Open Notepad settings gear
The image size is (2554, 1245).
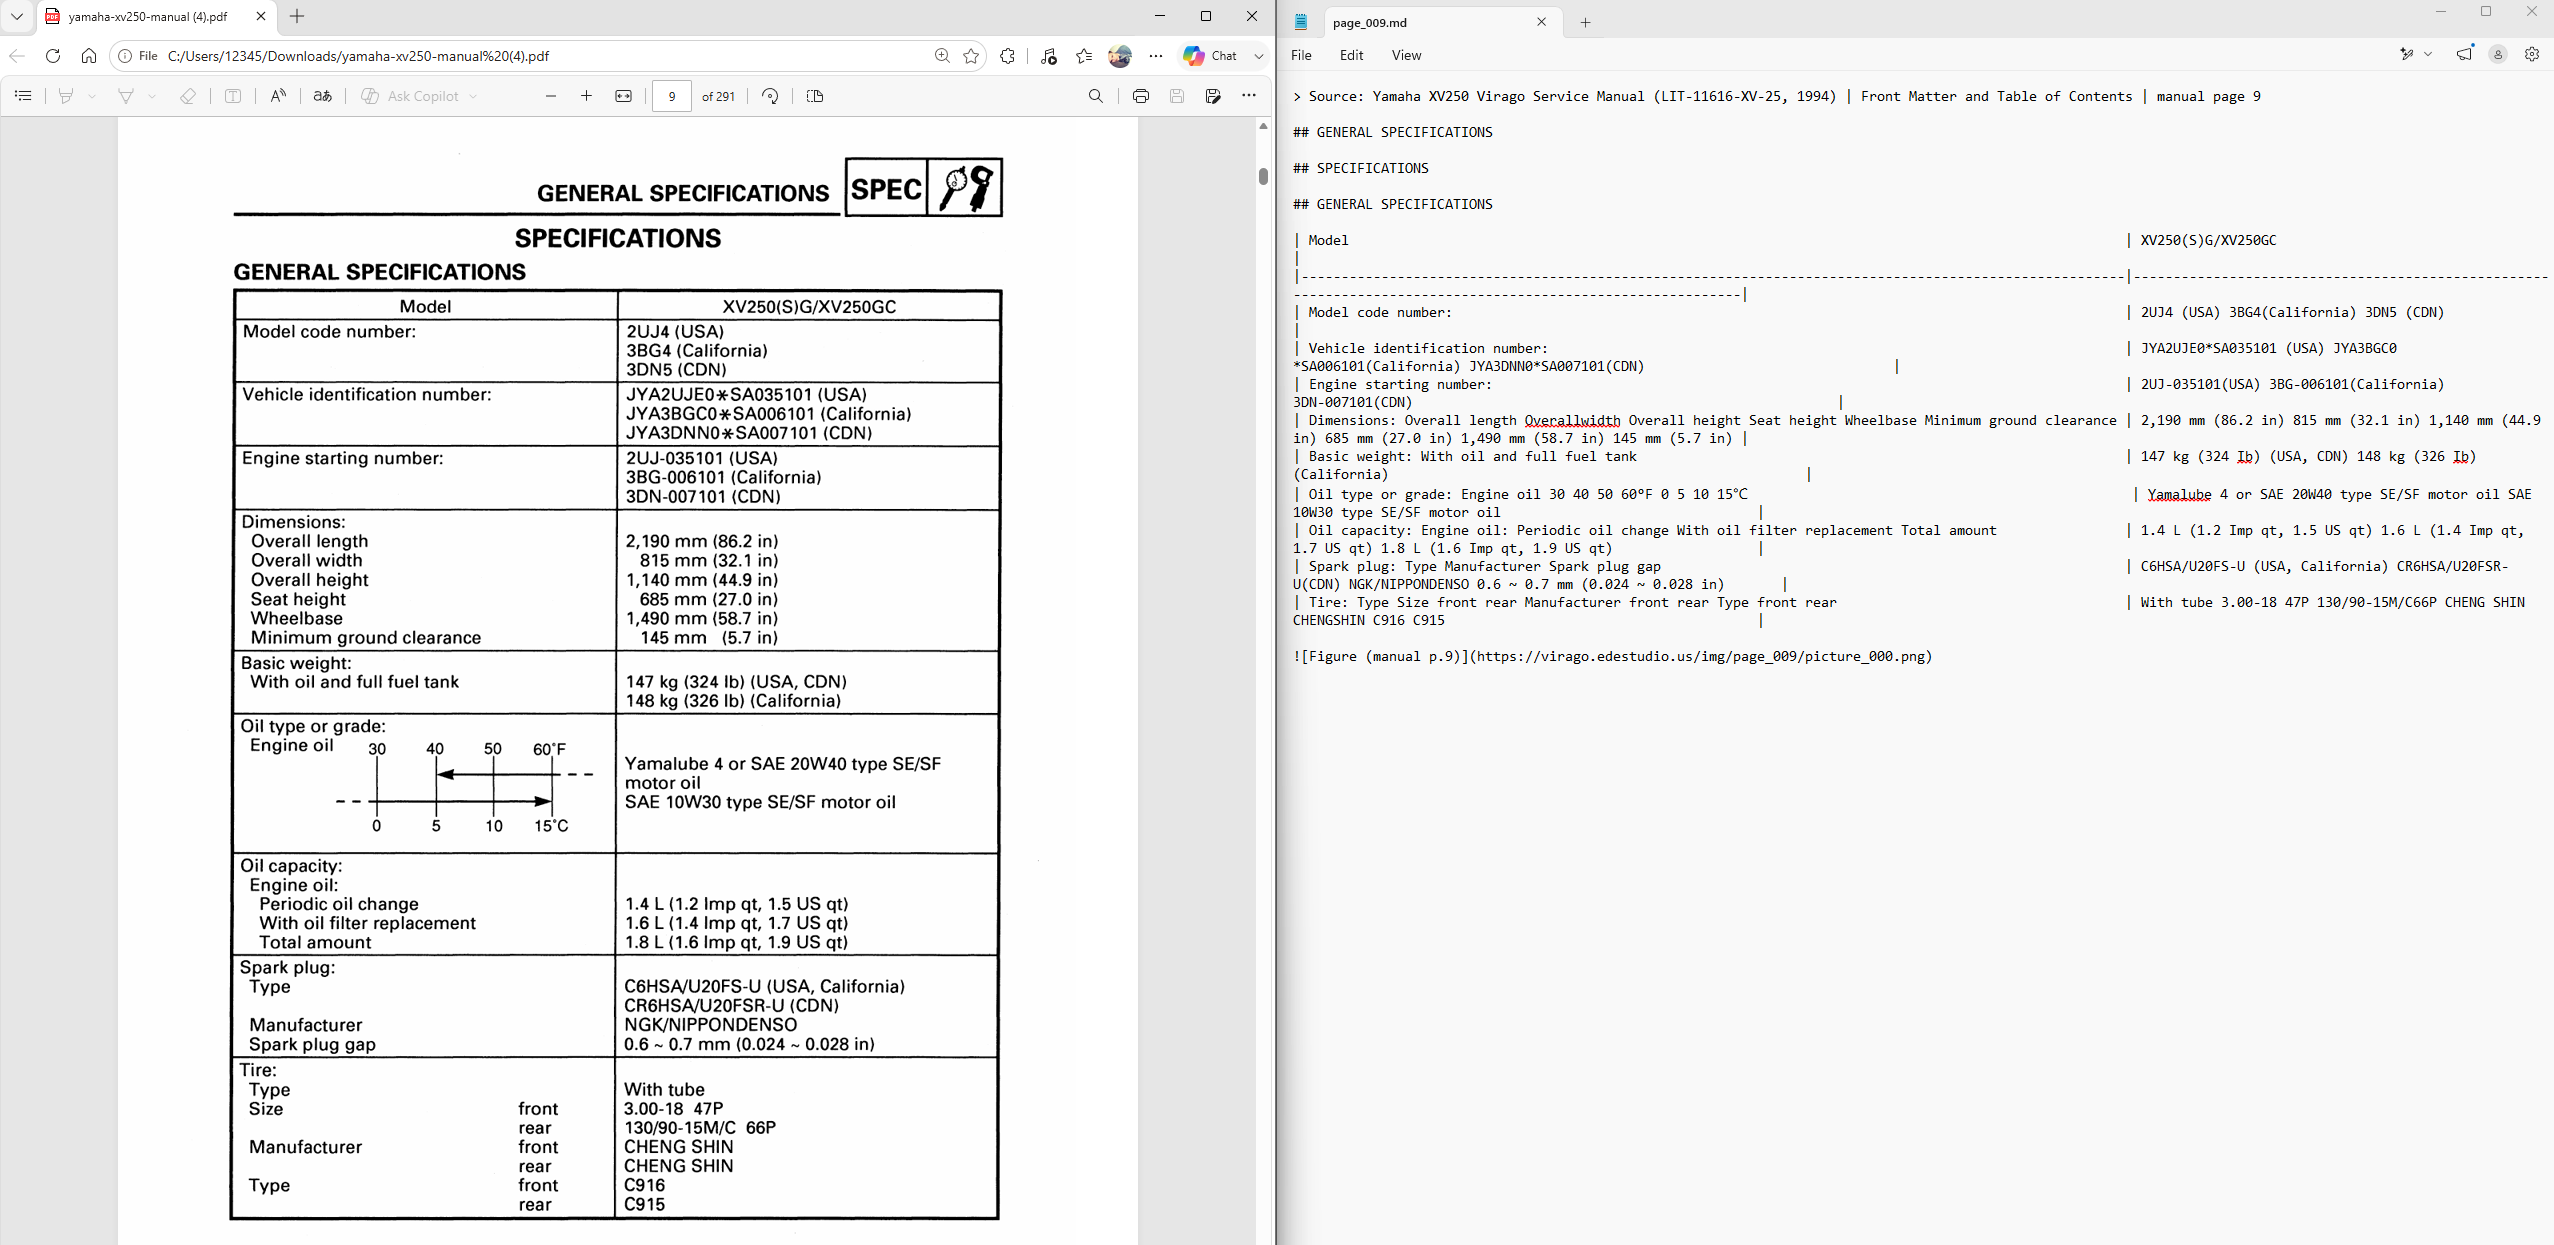point(2532,54)
